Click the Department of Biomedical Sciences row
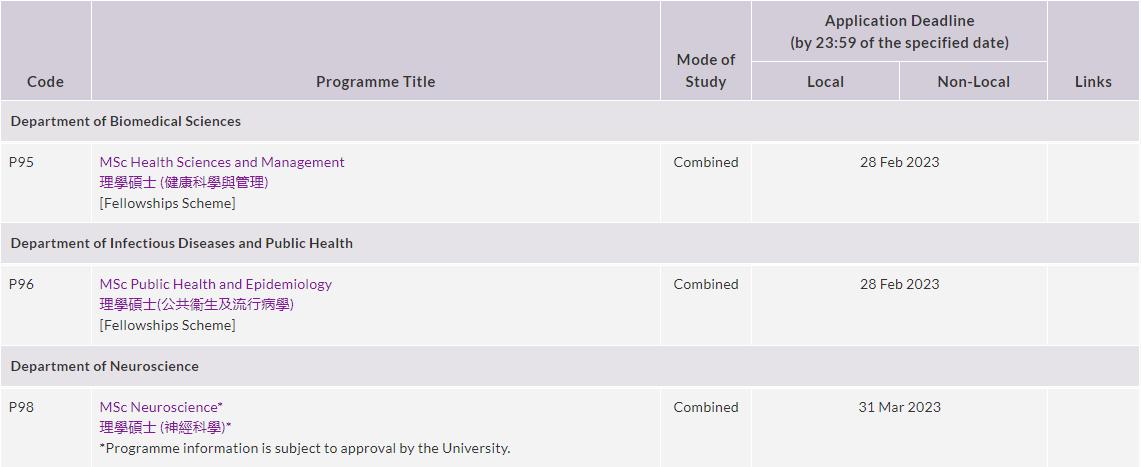The height and width of the screenshot is (467, 1141). [x=126, y=121]
